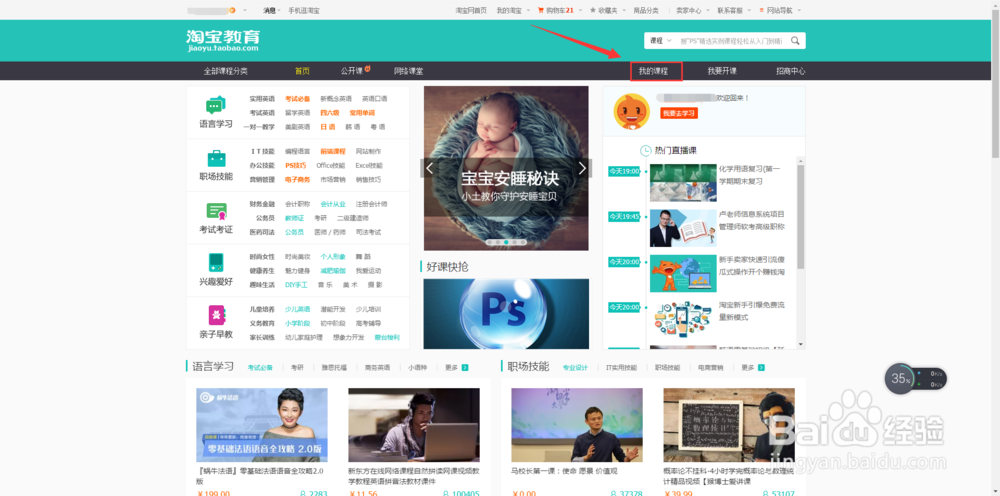
Task: Expand the 收藏夹 dropdown arrow
Action: [624, 10]
